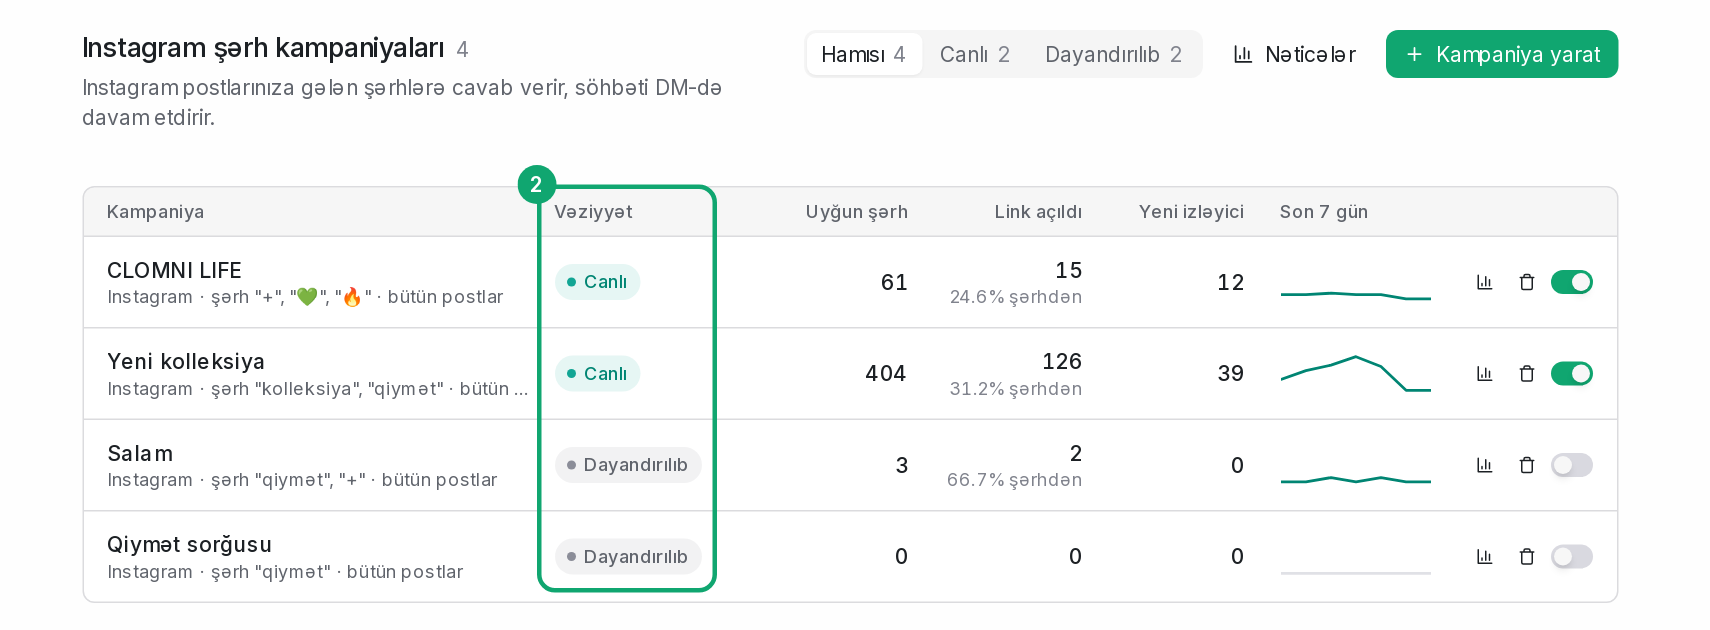
Task: Click the sparkline chart for Yeni kolleksiya
Action: (1356, 373)
